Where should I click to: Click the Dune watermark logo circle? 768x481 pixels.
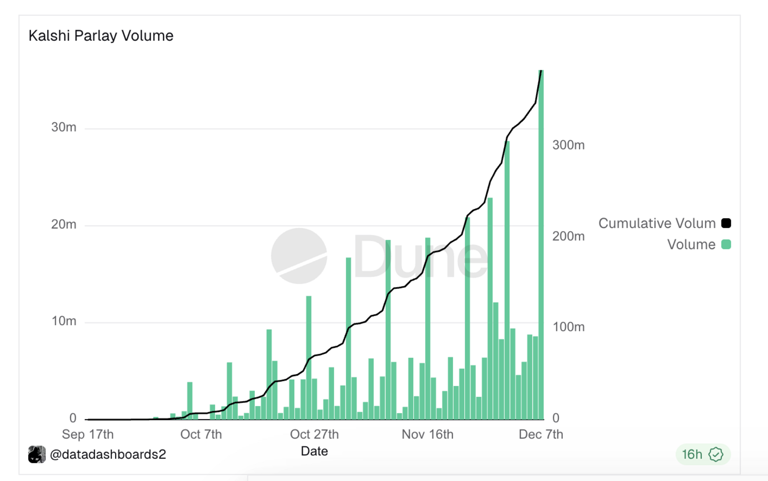(299, 256)
